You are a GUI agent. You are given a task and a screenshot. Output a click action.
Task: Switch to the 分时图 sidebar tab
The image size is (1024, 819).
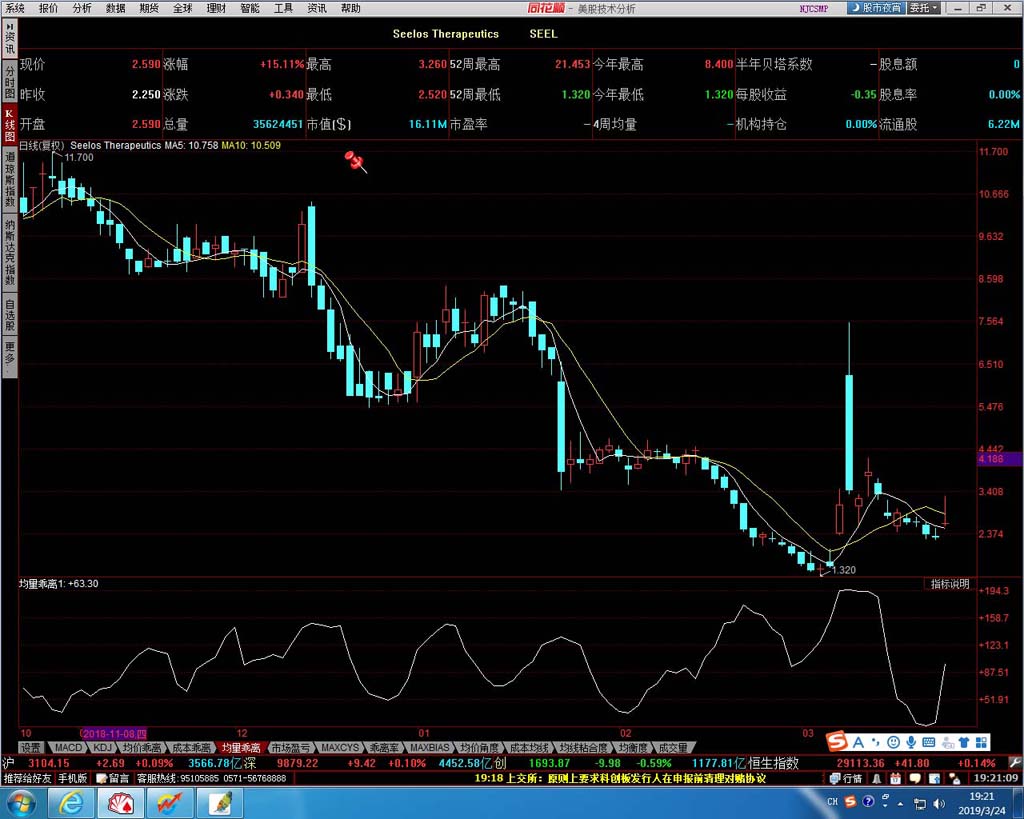(9, 81)
